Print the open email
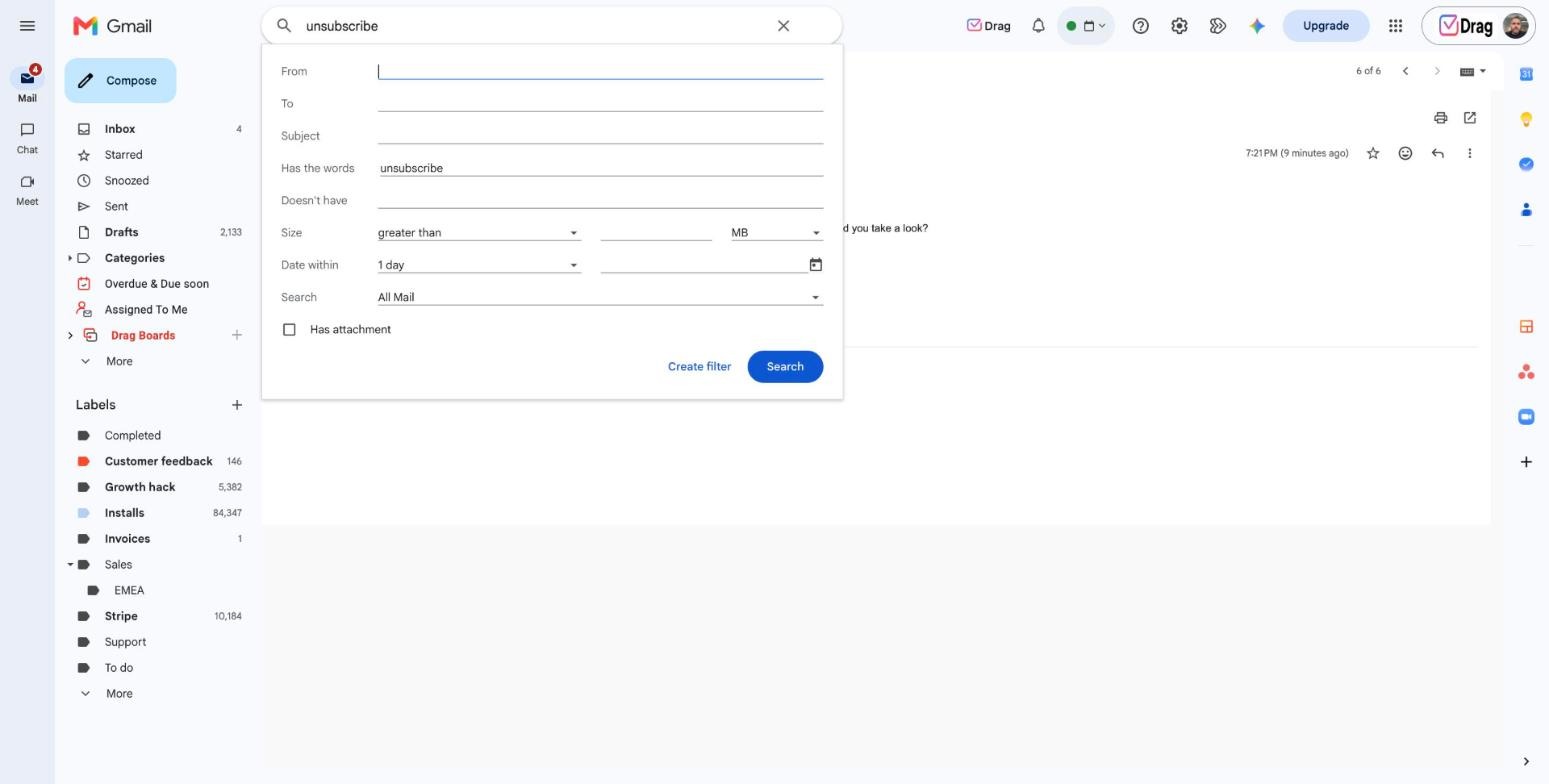 click(x=1440, y=118)
